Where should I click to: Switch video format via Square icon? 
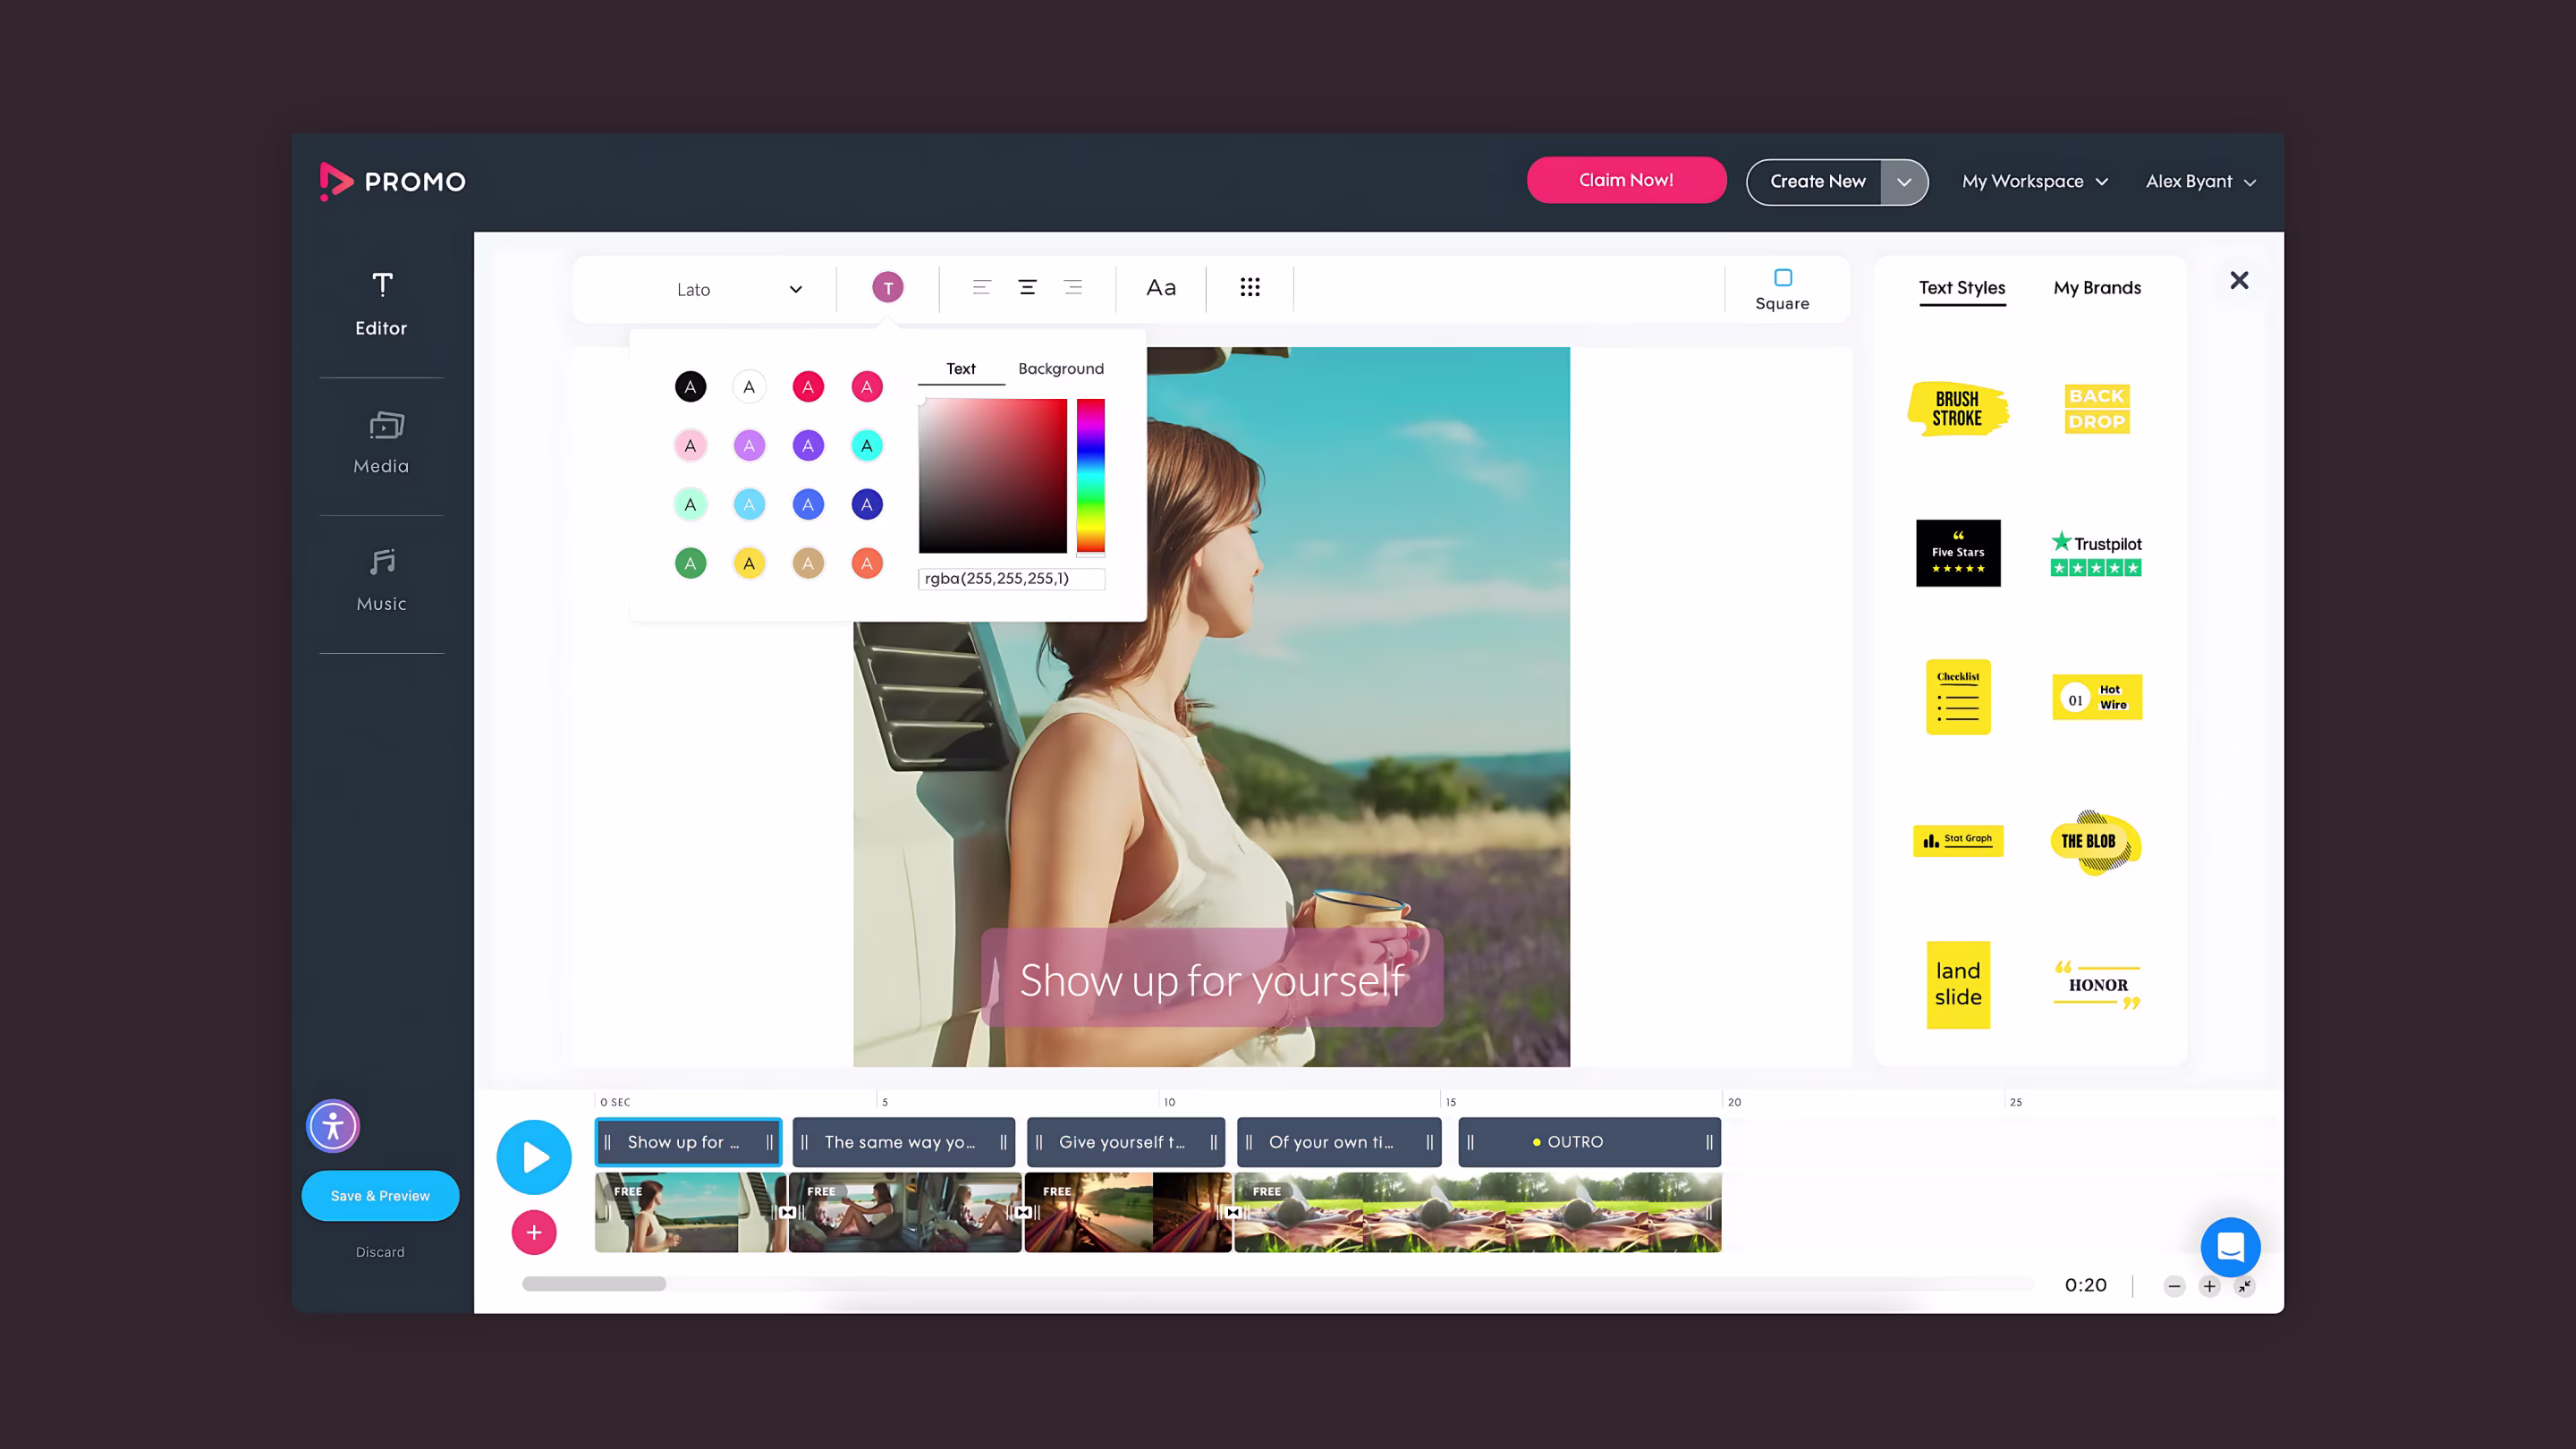(1782, 290)
